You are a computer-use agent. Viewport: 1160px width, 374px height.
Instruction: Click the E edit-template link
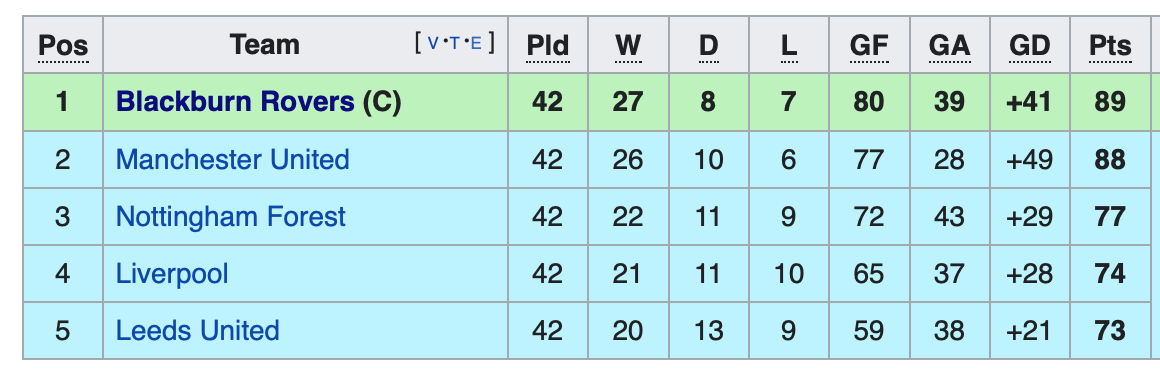[476, 44]
